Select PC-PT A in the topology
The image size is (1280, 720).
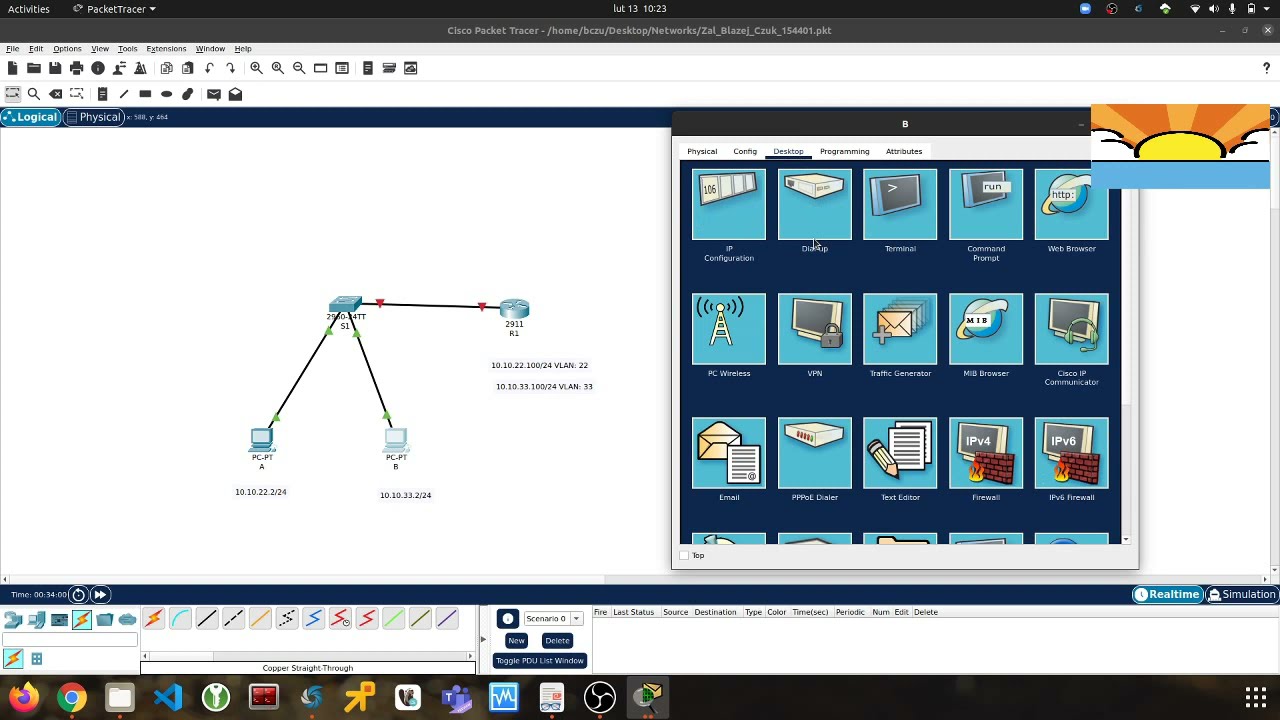[x=262, y=440]
